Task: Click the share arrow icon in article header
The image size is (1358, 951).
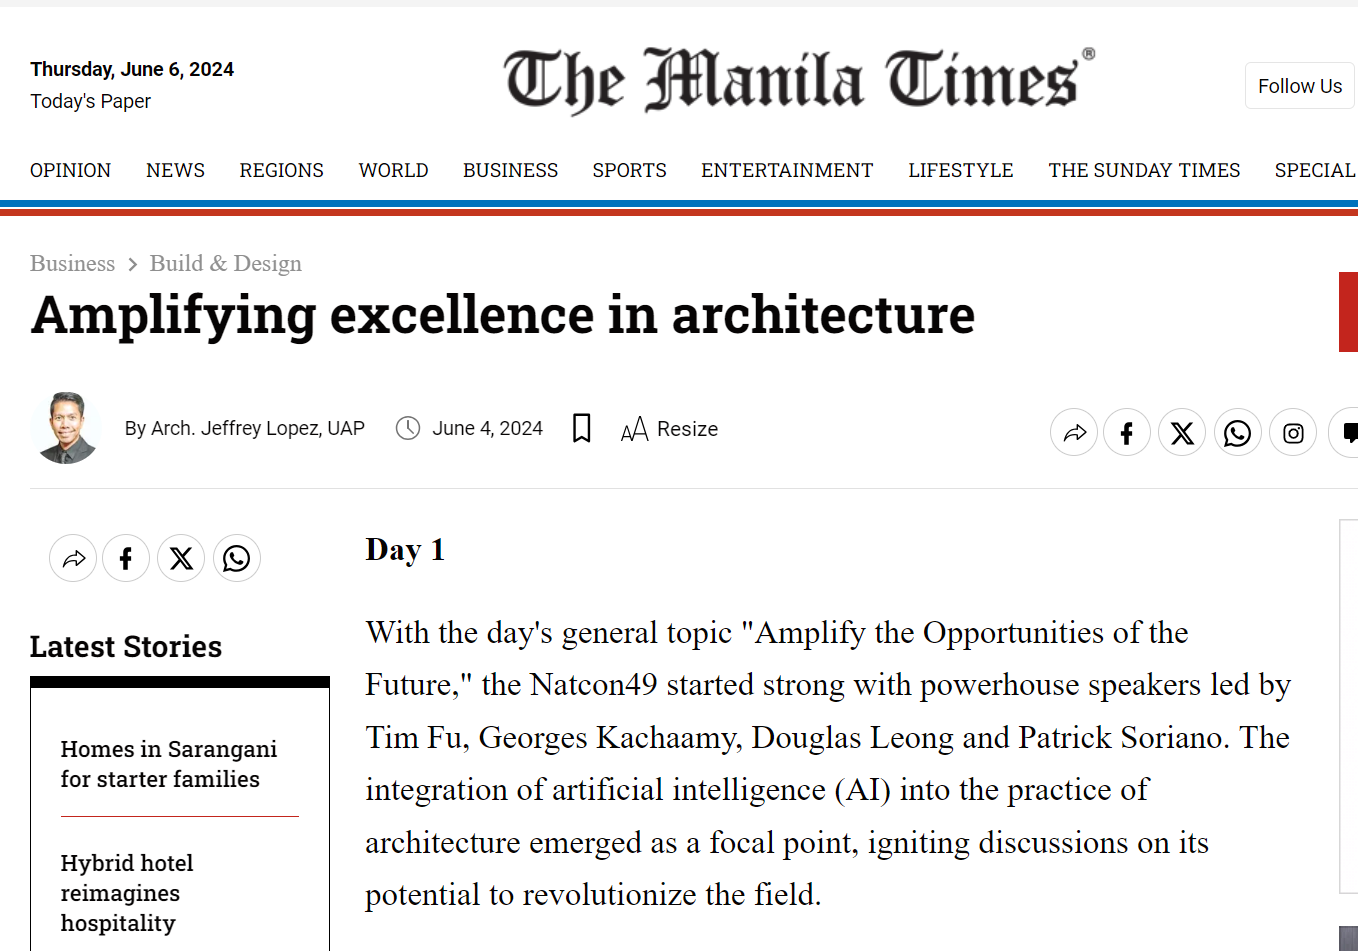Action: (x=1074, y=433)
